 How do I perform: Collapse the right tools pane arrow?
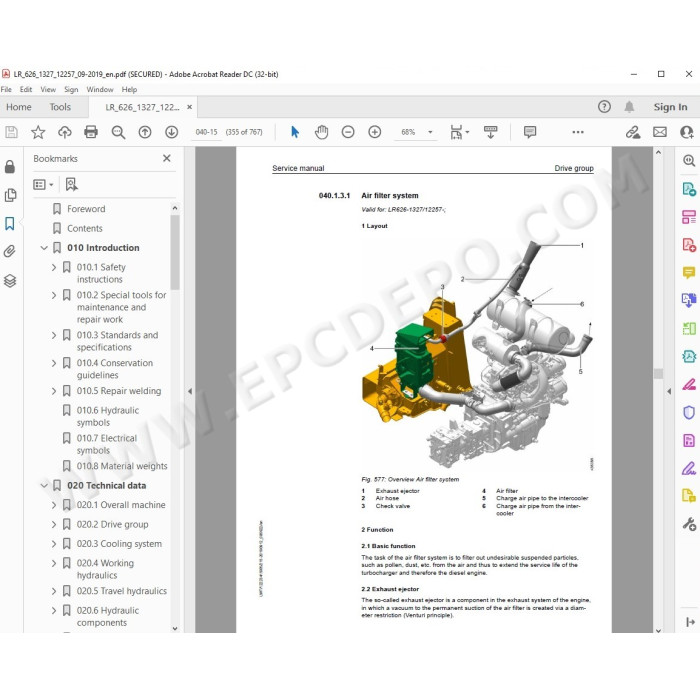tap(669, 392)
